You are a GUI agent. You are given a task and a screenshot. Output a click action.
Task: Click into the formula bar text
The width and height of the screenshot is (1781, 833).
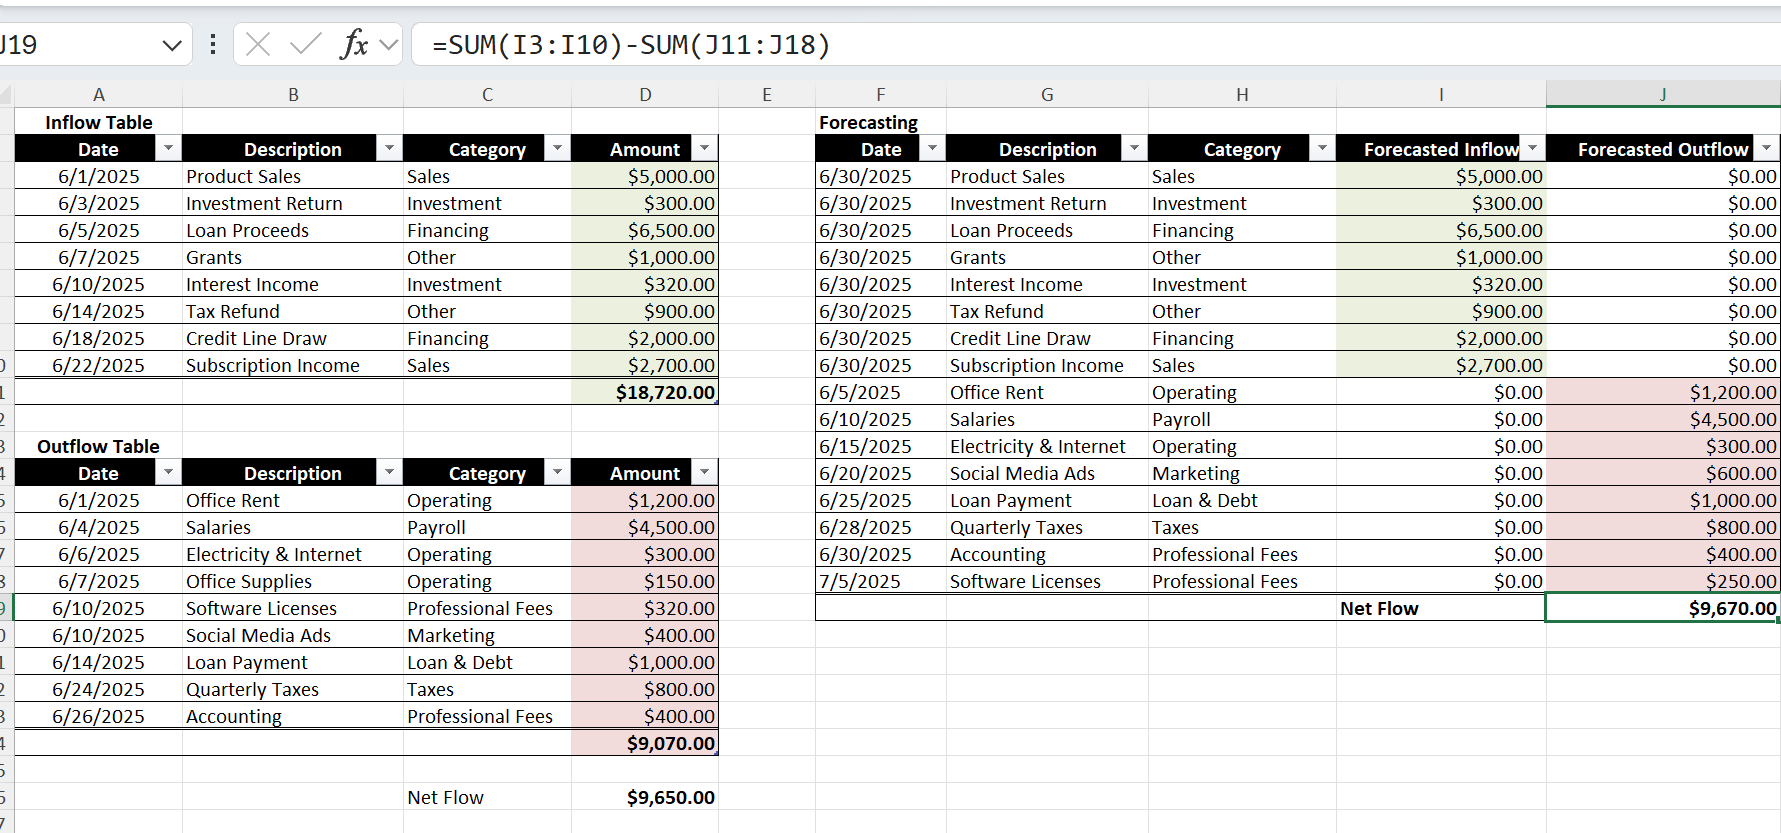1095,45
